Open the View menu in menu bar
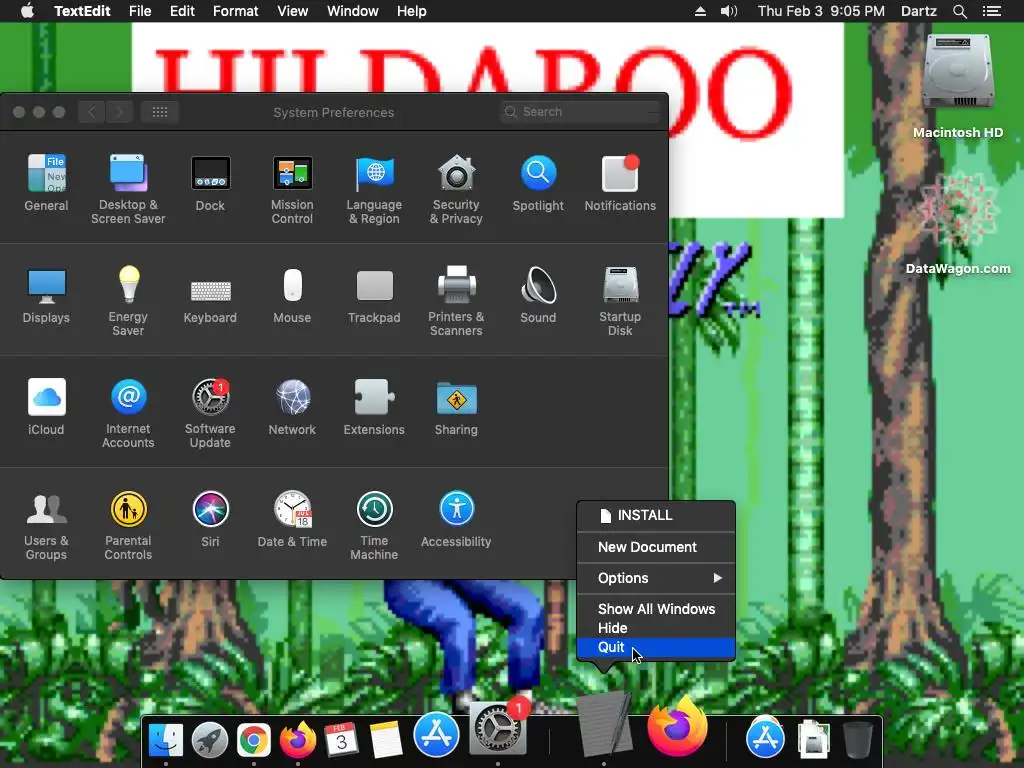Image resolution: width=1024 pixels, height=768 pixels. (x=293, y=11)
